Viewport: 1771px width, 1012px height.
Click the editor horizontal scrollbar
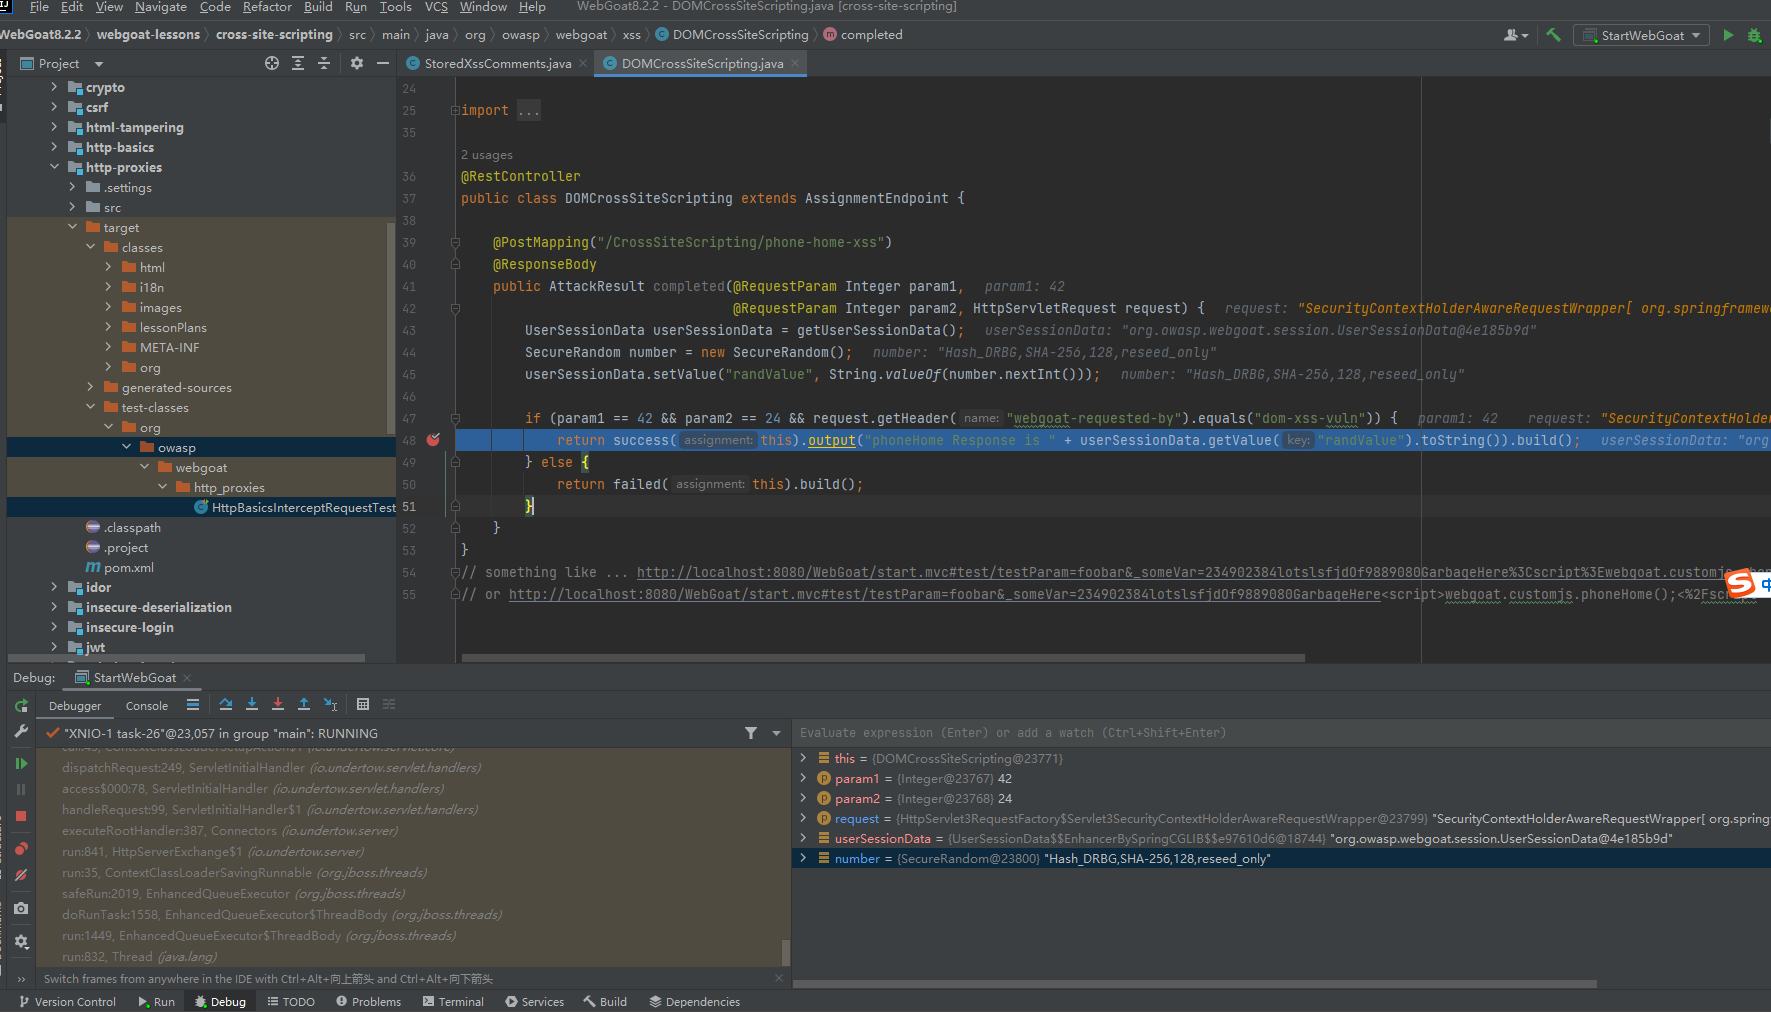click(883, 658)
